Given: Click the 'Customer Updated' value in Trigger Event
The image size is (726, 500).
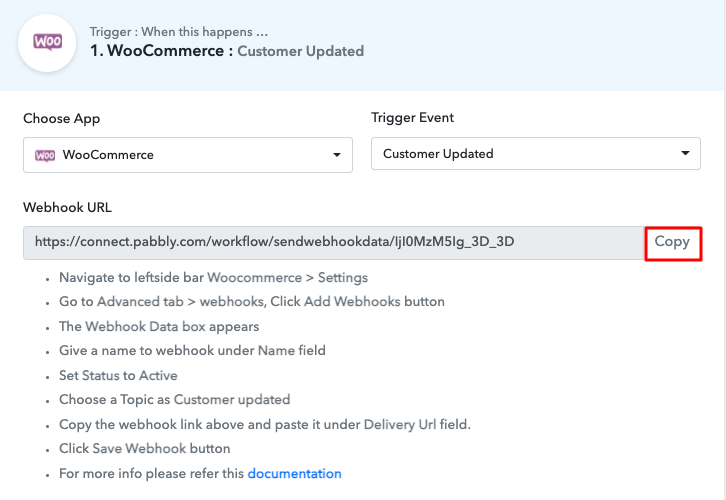Looking at the screenshot, I should click(x=438, y=154).
